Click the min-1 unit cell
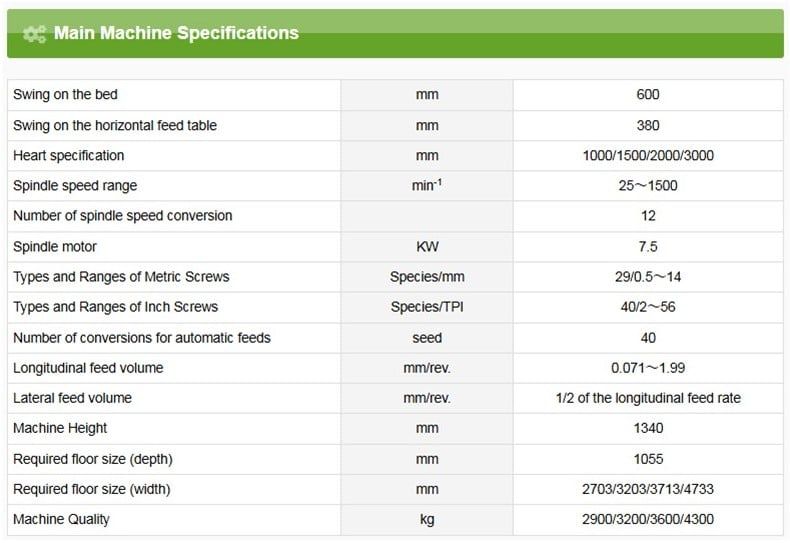This screenshot has width=790, height=543. pos(427,186)
